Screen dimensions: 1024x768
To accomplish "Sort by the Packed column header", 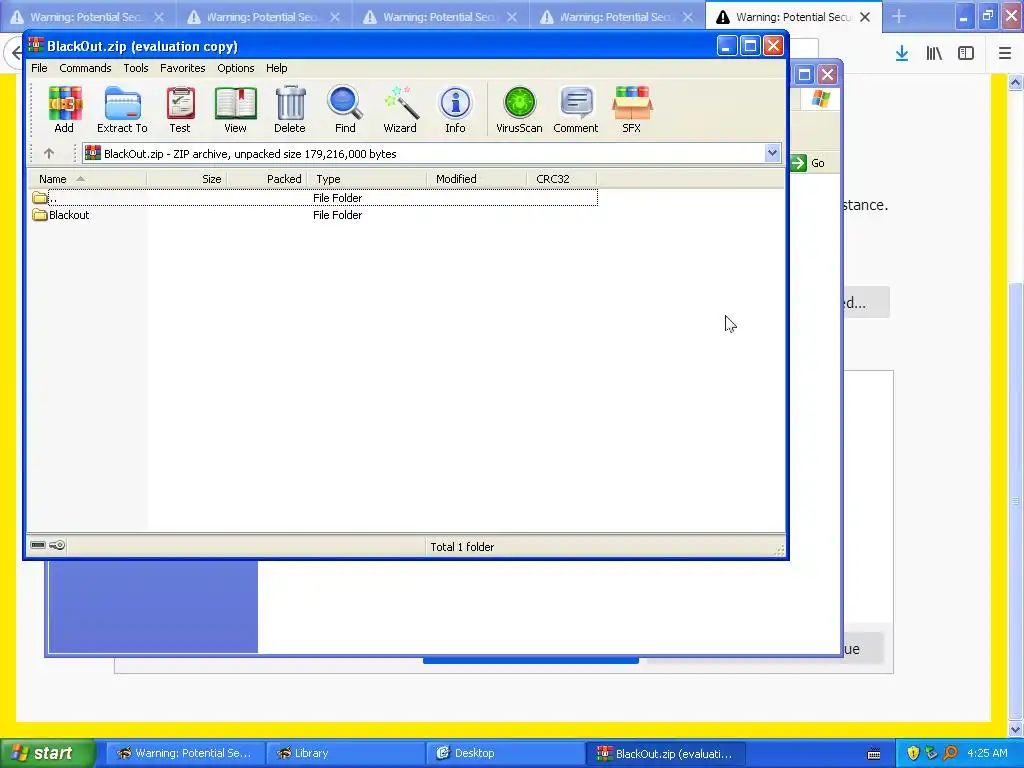I will [x=266, y=179].
